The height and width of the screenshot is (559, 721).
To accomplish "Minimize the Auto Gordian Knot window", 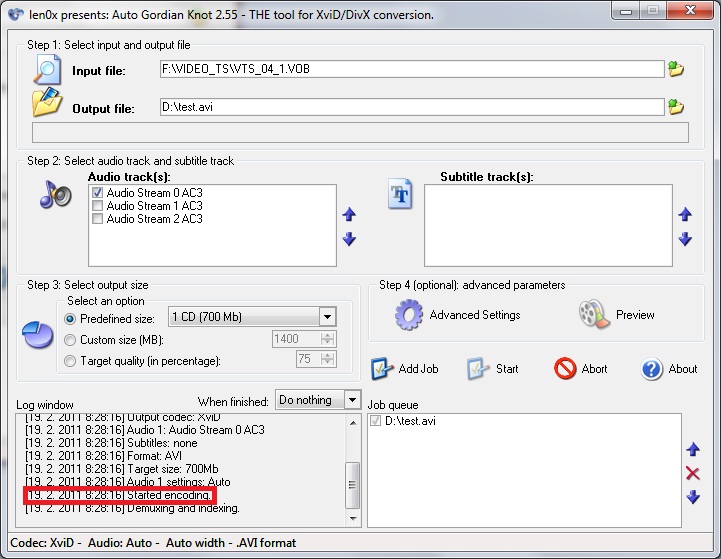I will [x=626, y=11].
